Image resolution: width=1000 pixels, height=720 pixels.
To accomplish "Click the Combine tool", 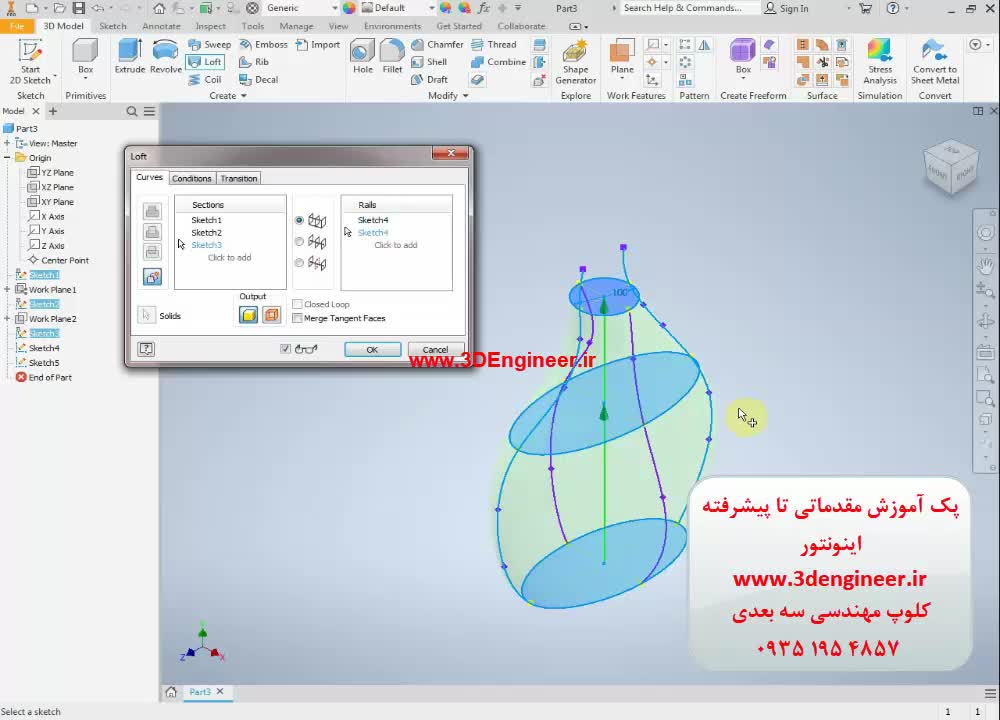I will pyautogui.click(x=499, y=62).
